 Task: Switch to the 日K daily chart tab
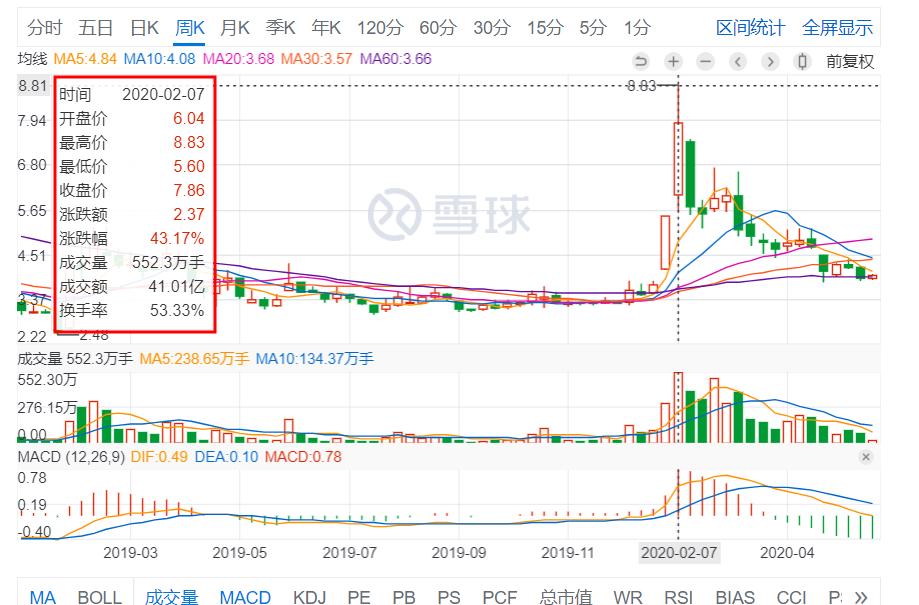pos(143,28)
